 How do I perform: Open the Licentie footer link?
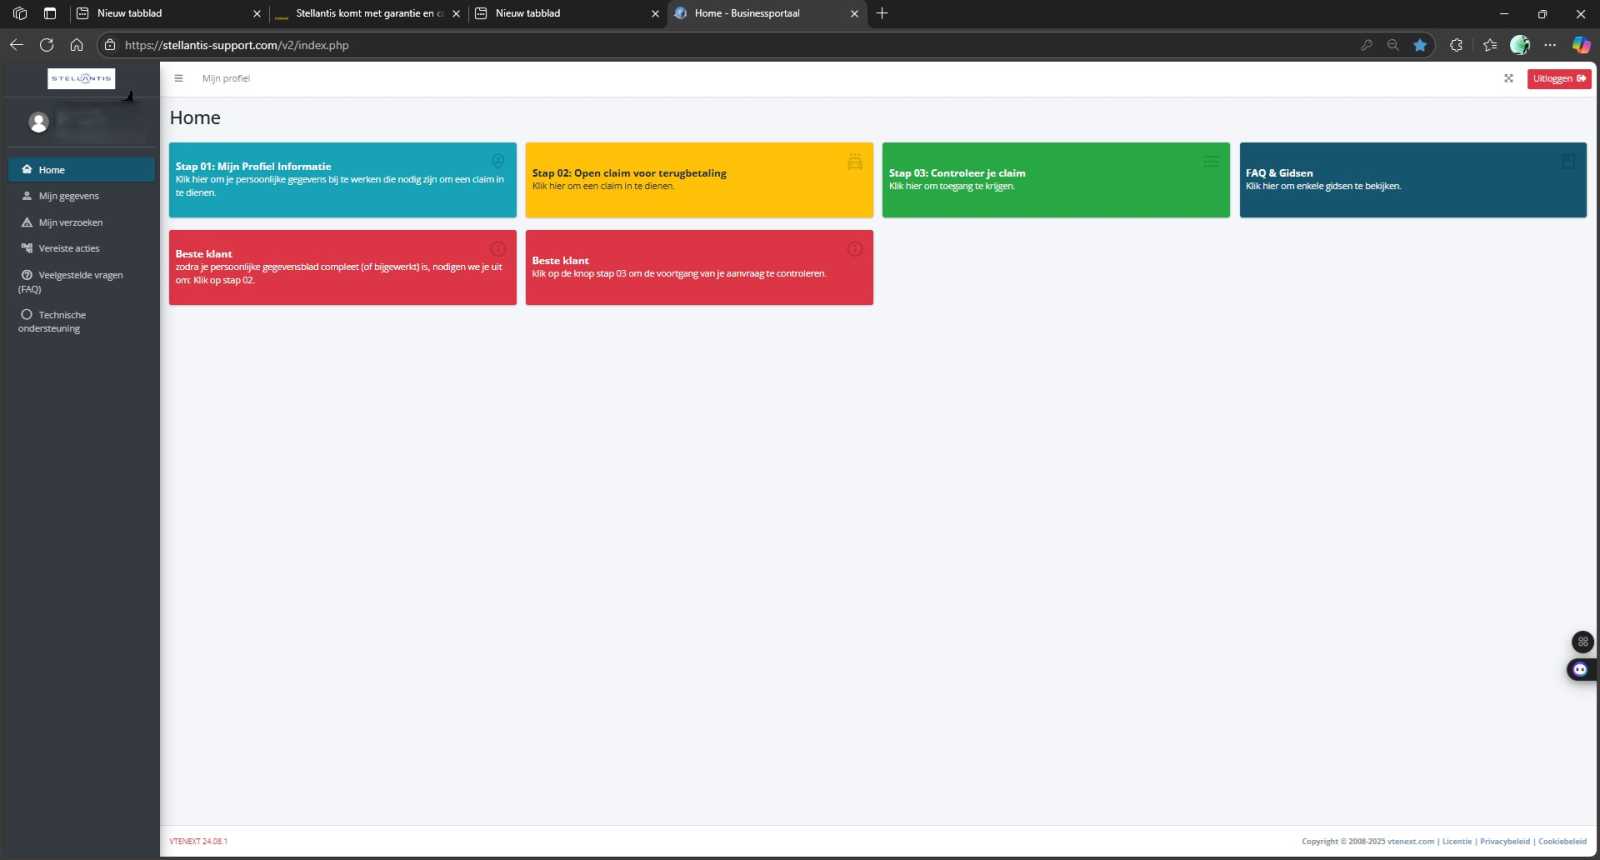1456,841
